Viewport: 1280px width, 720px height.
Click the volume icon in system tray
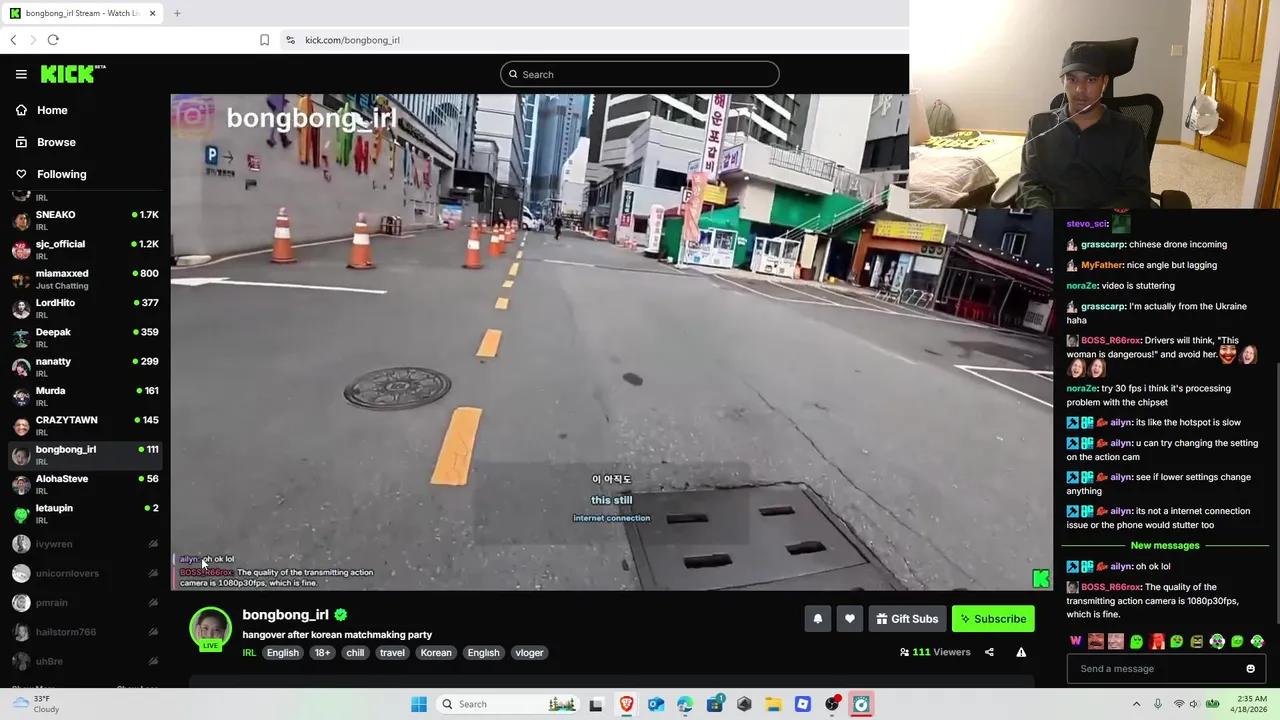[1195, 704]
